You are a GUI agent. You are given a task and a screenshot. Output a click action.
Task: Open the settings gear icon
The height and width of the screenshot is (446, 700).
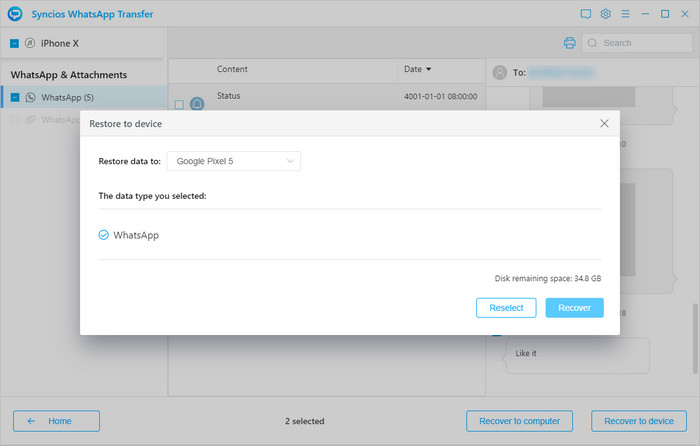click(x=605, y=14)
